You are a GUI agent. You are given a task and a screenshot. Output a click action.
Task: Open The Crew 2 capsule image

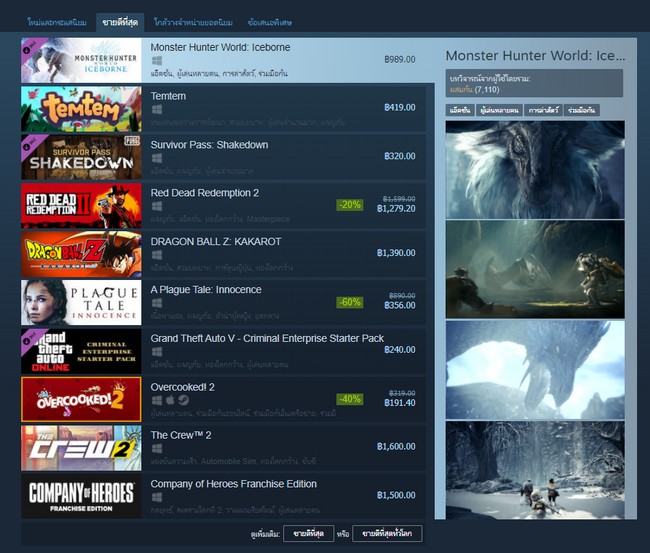coord(81,448)
